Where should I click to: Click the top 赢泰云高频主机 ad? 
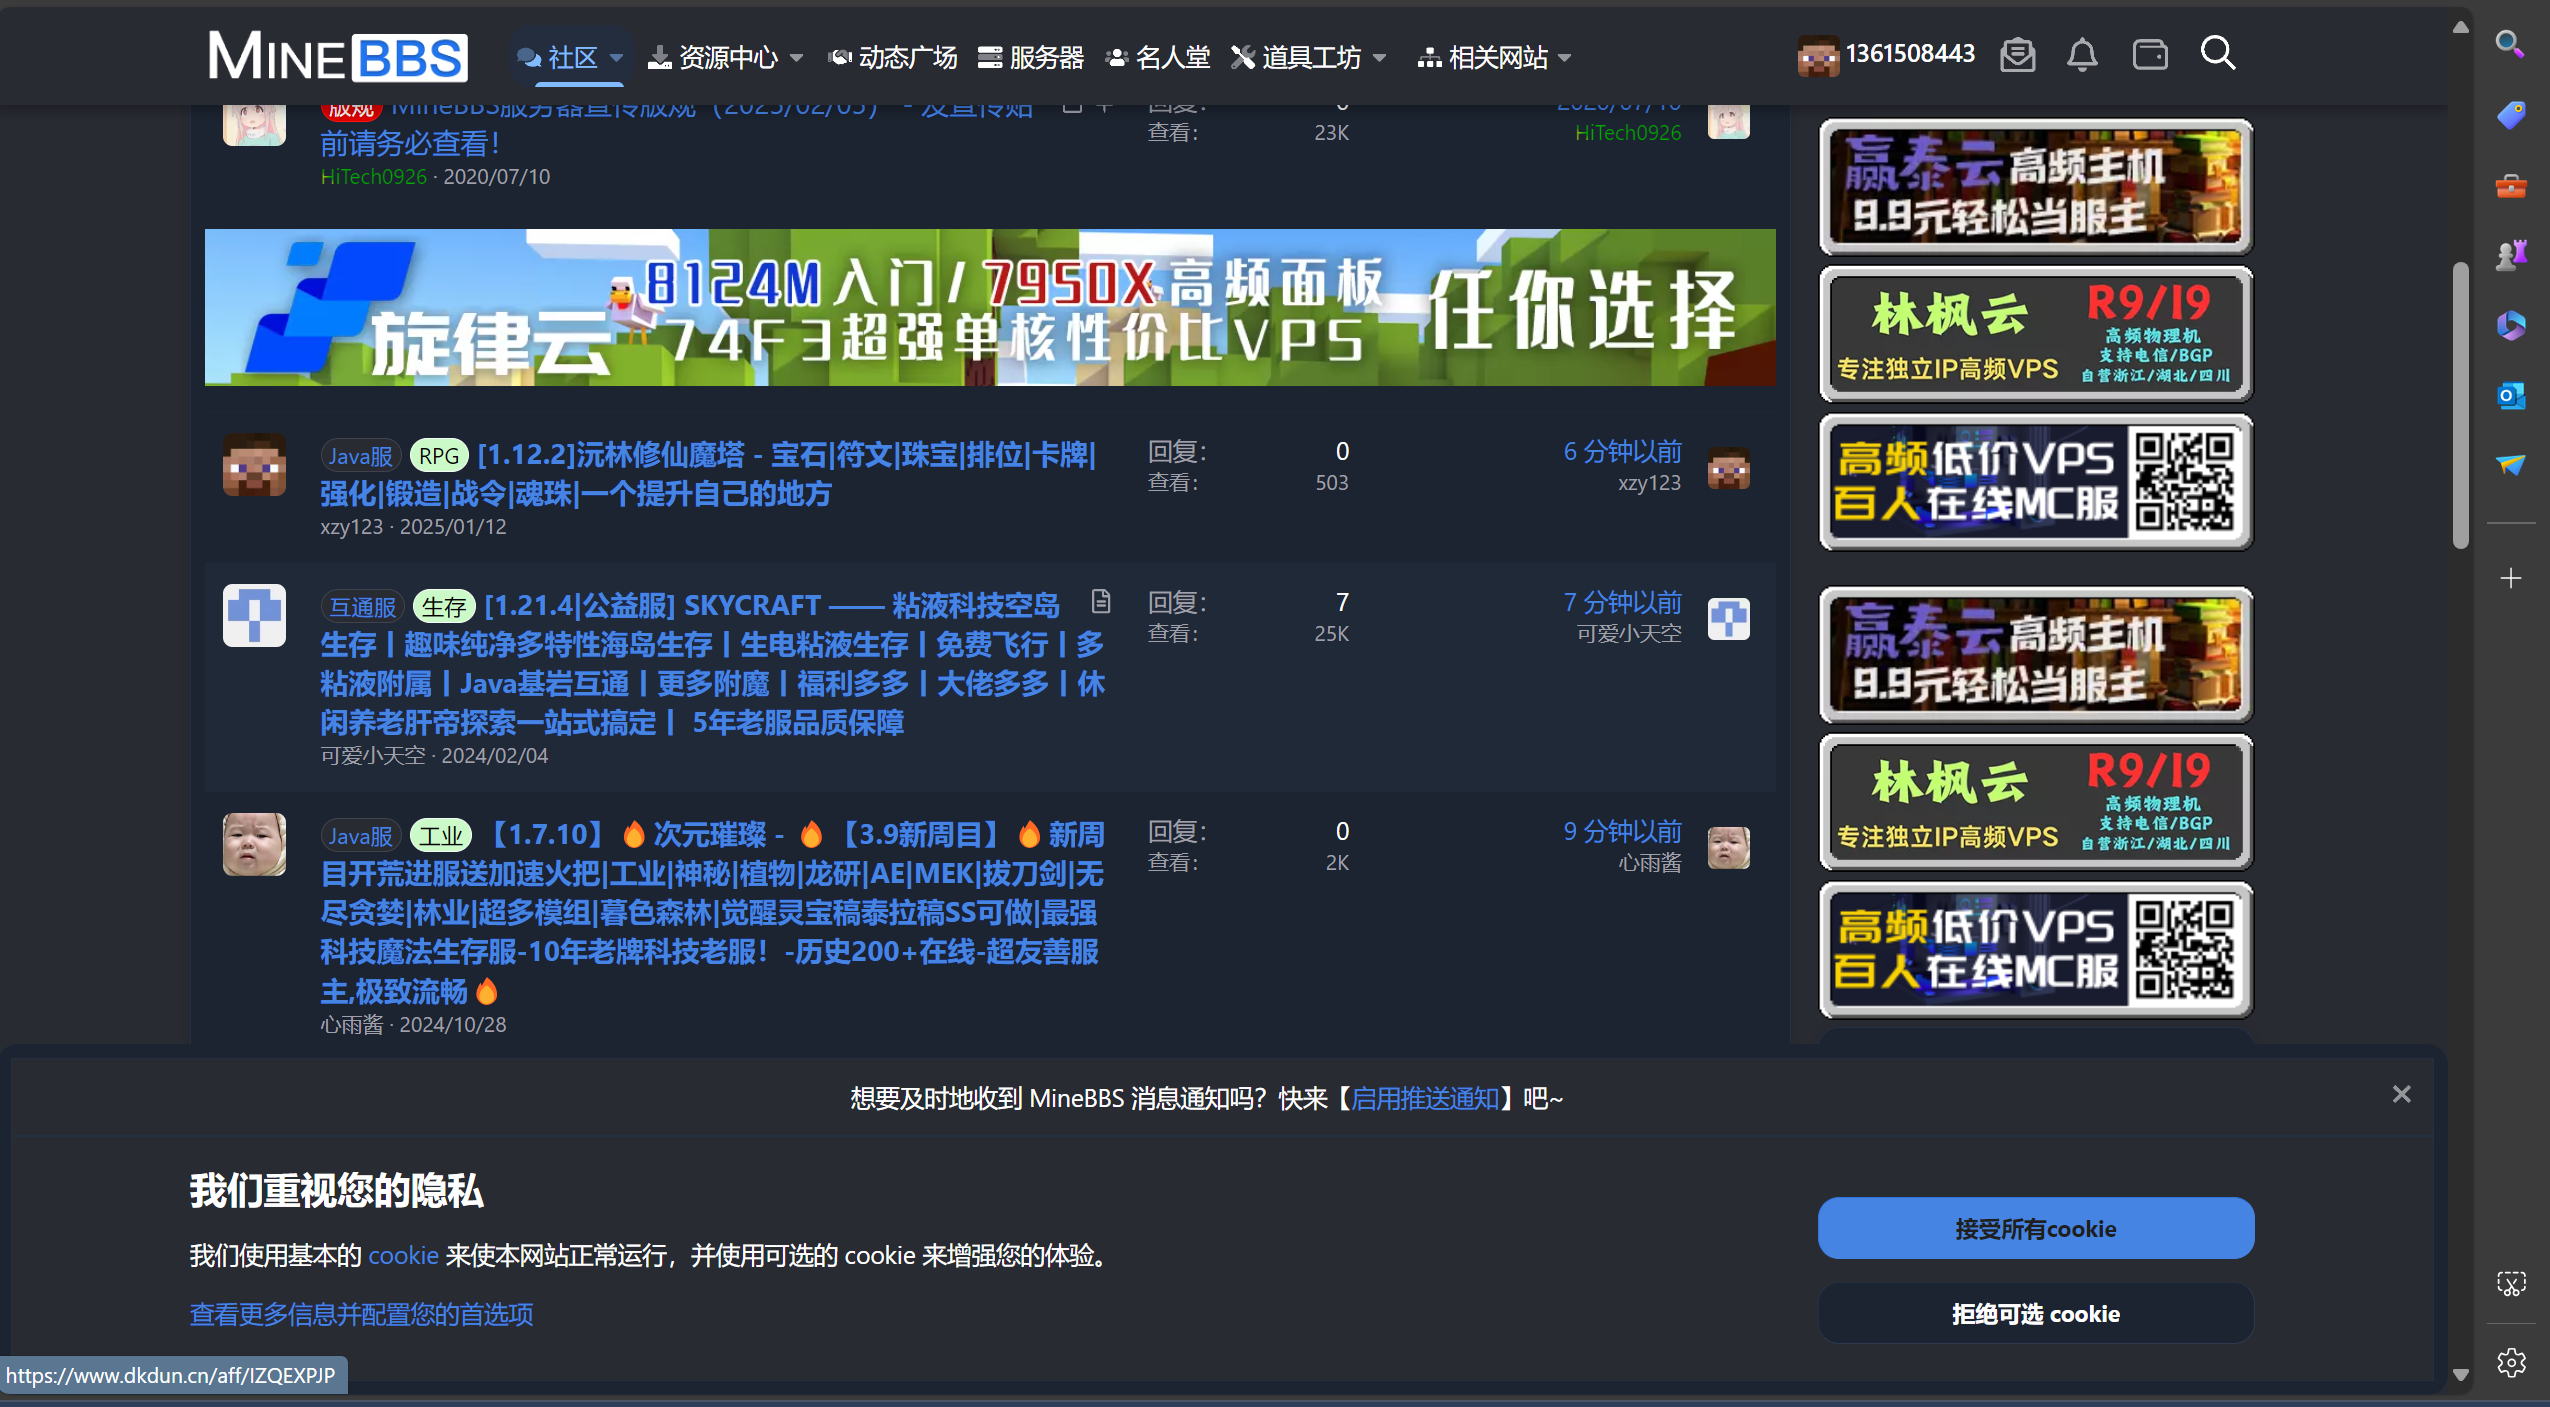(2036, 187)
